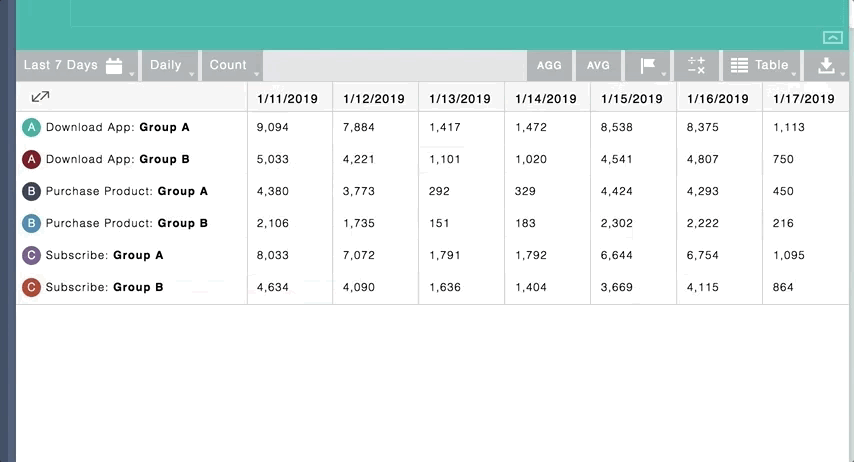Select the 1/16/2019 column header
Image resolution: width=854 pixels, height=462 pixels.
tap(718, 99)
